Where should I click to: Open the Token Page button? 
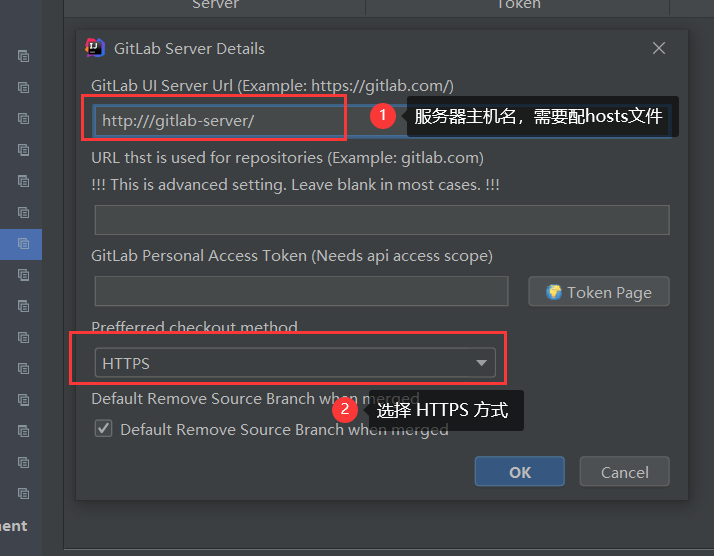pos(599,291)
